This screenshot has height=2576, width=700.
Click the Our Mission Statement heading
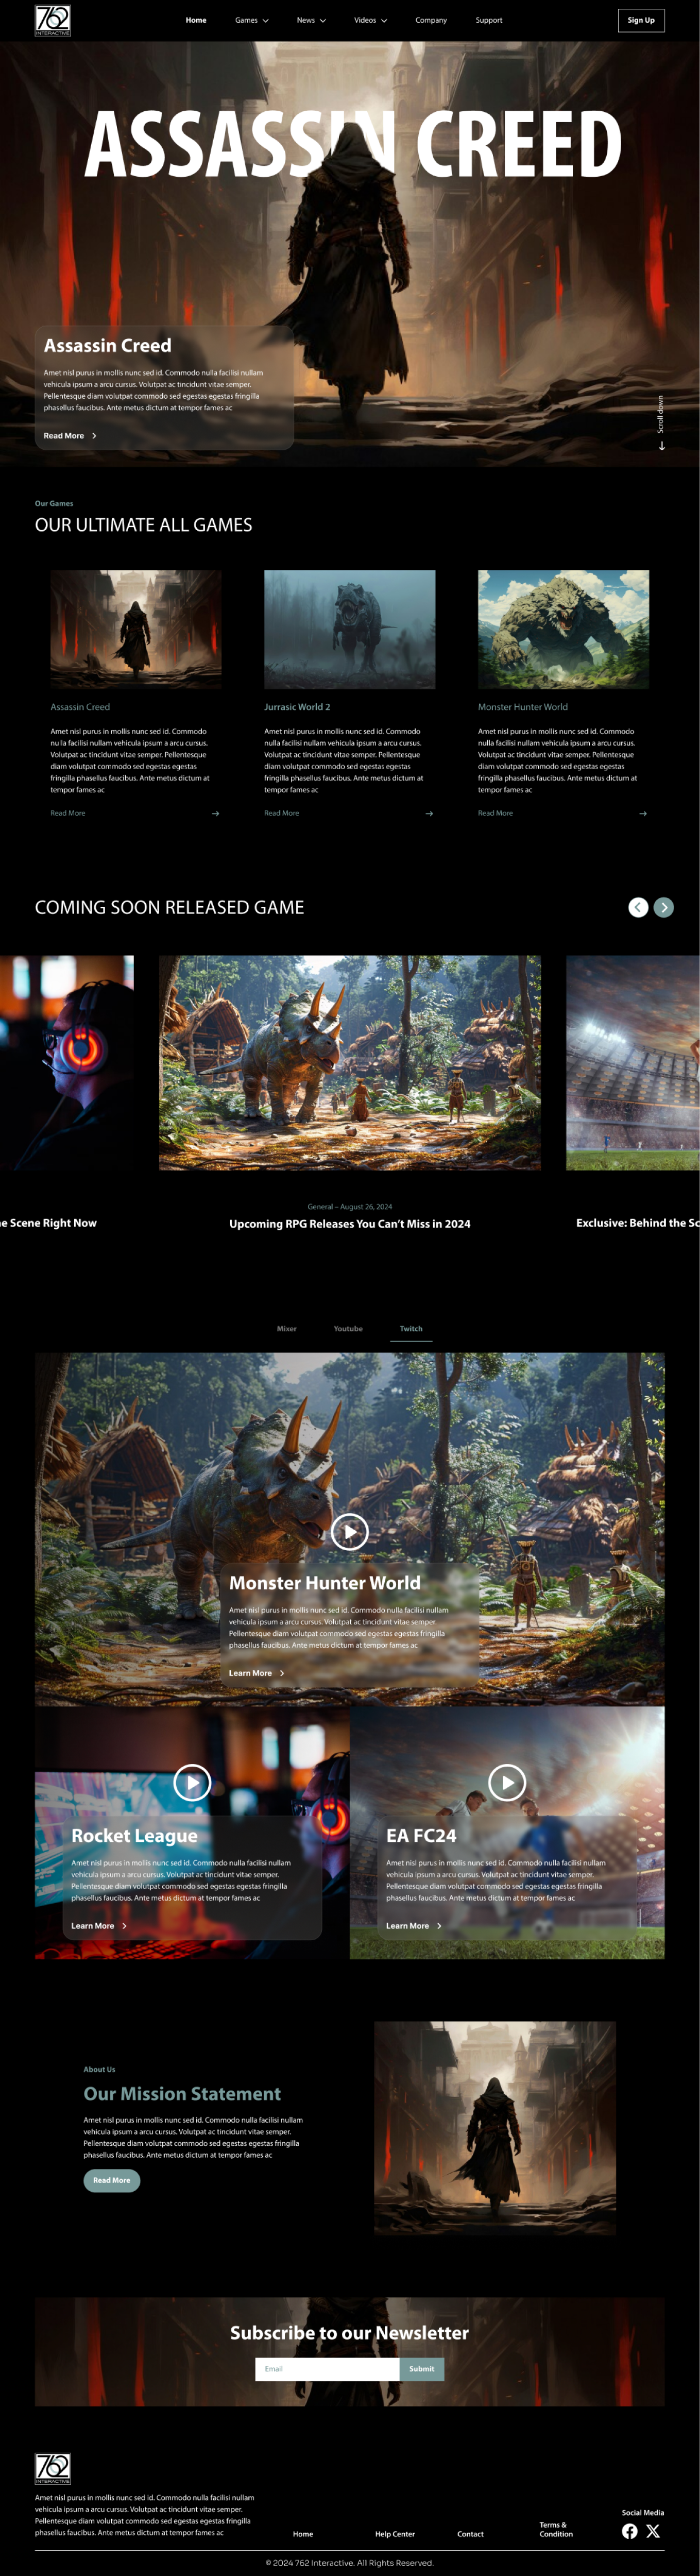(182, 2093)
